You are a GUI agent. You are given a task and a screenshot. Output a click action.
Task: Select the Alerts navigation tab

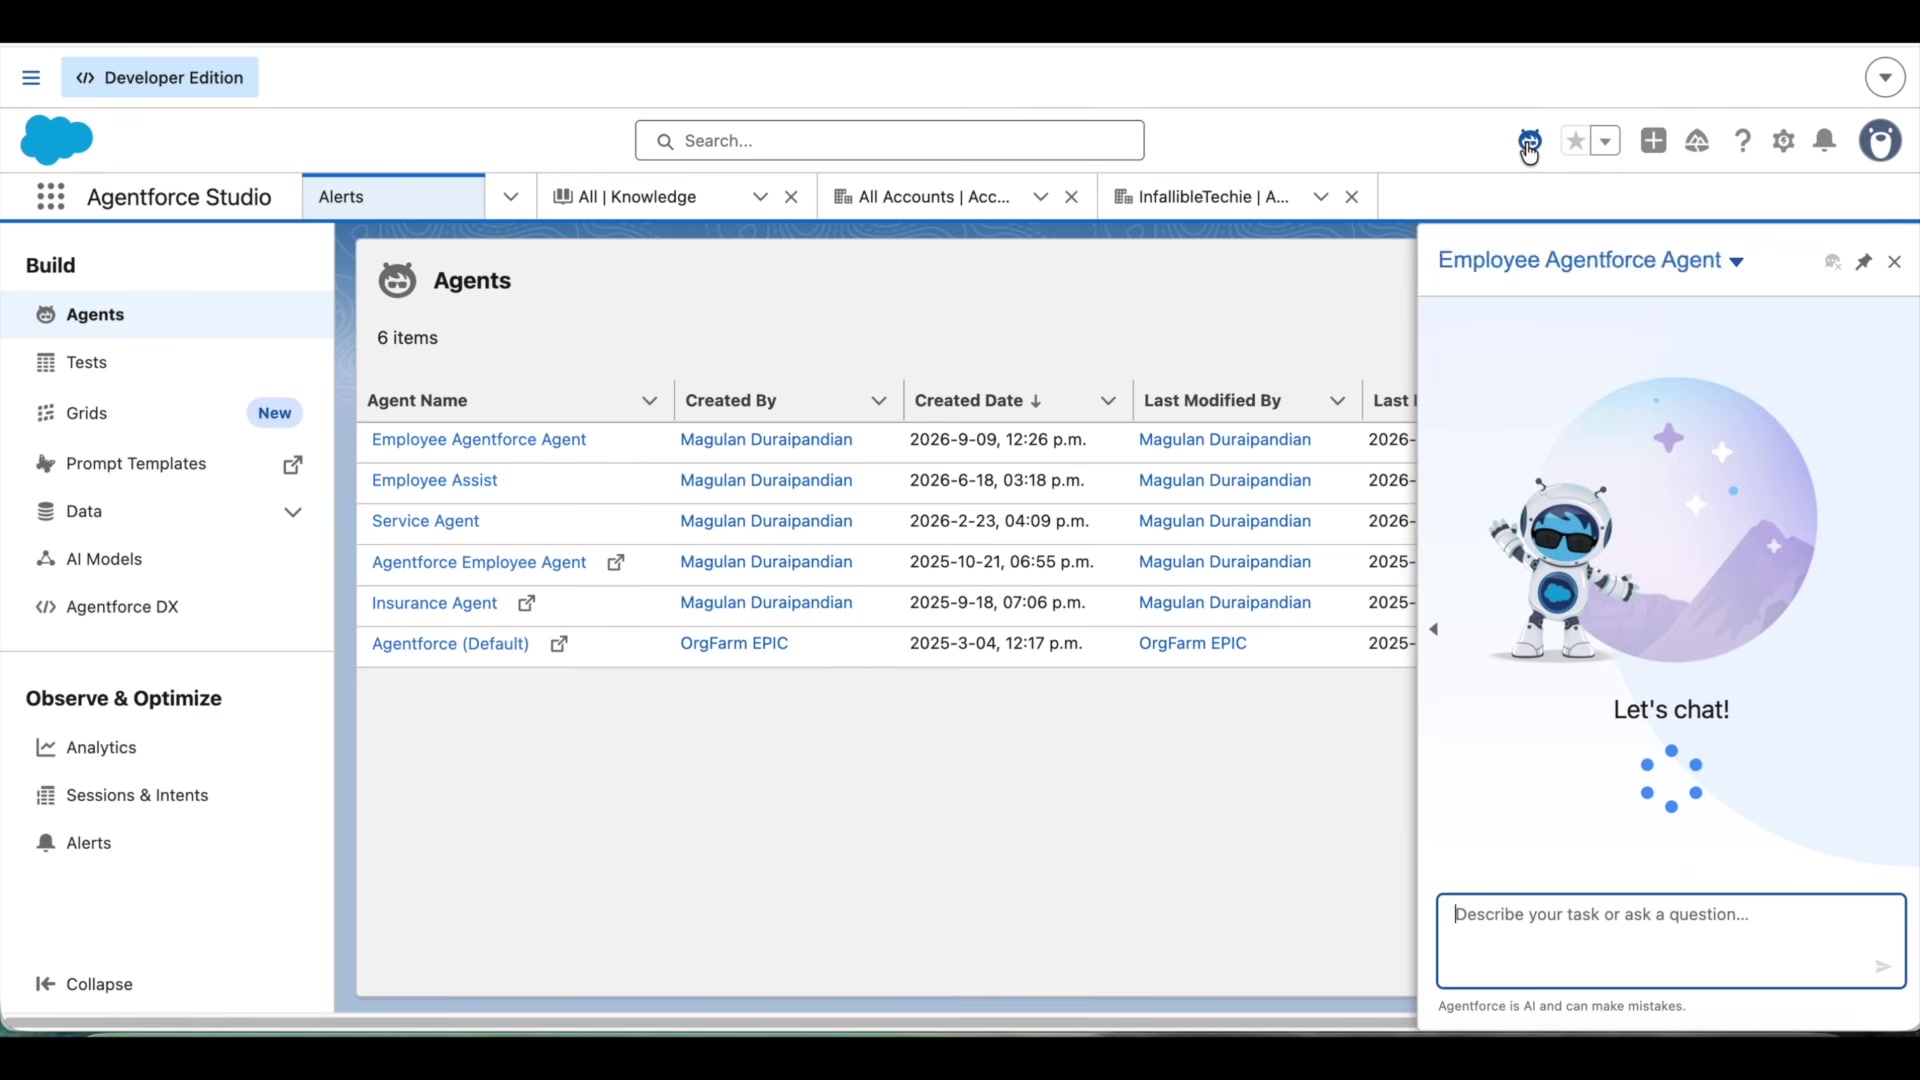coord(394,197)
